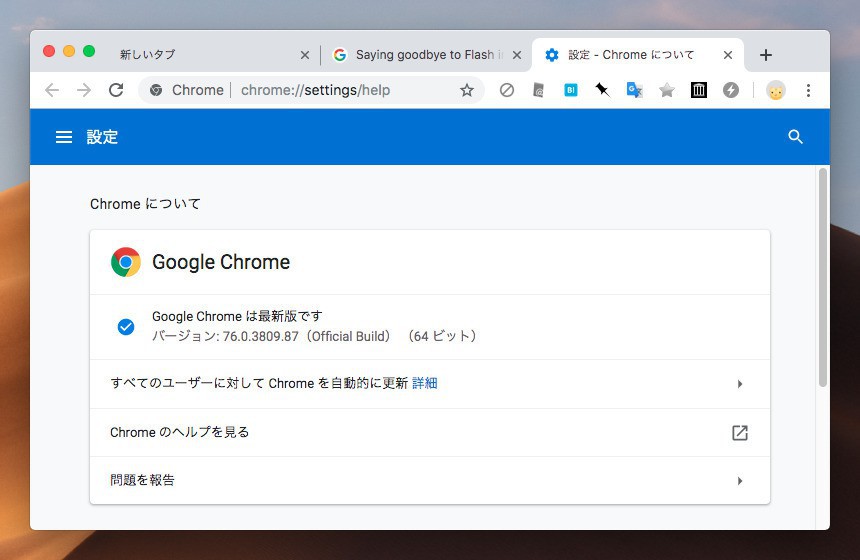This screenshot has width=860, height=560.
Task: Go back with the browser back arrow
Action: (x=52, y=90)
